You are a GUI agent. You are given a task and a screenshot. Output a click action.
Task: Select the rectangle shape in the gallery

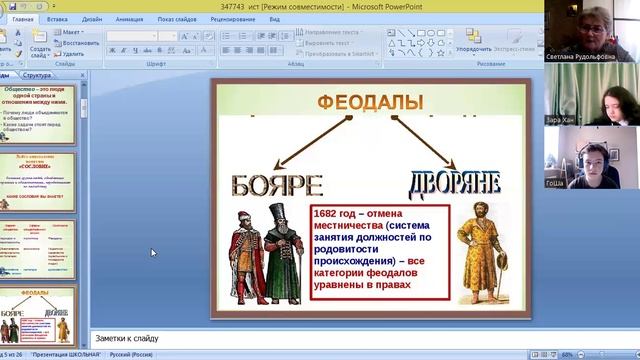pos(421,33)
